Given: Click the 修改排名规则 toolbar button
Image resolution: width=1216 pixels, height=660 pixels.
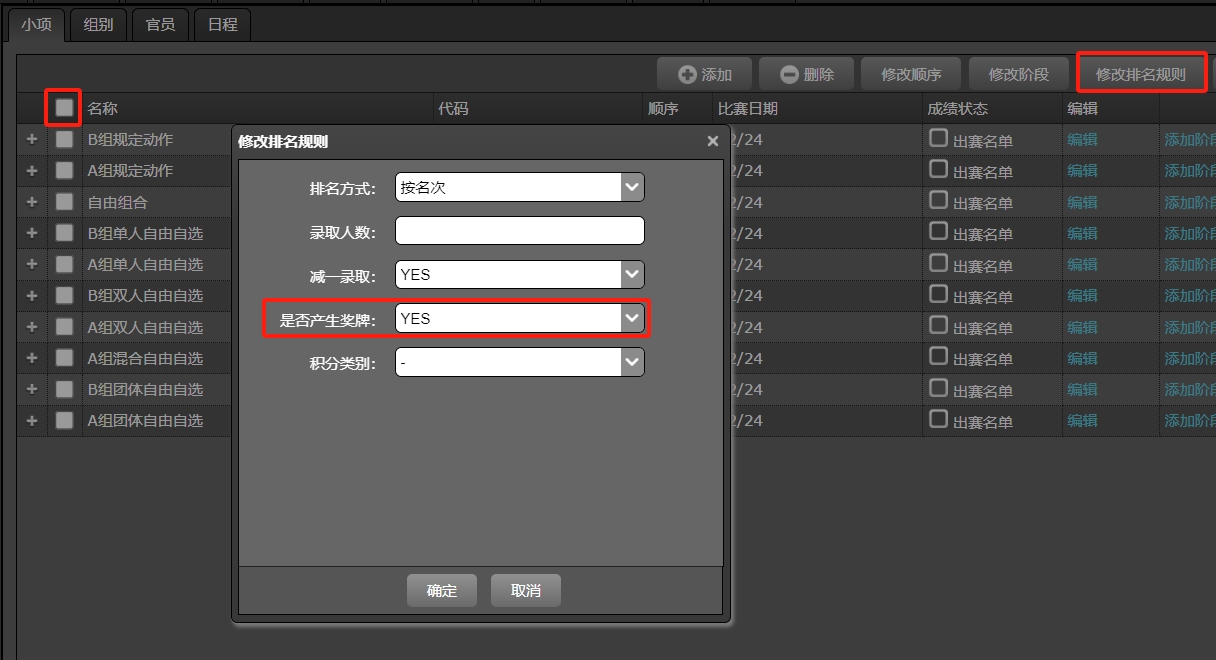Looking at the screenshot, I should (x=1140, y=74).
